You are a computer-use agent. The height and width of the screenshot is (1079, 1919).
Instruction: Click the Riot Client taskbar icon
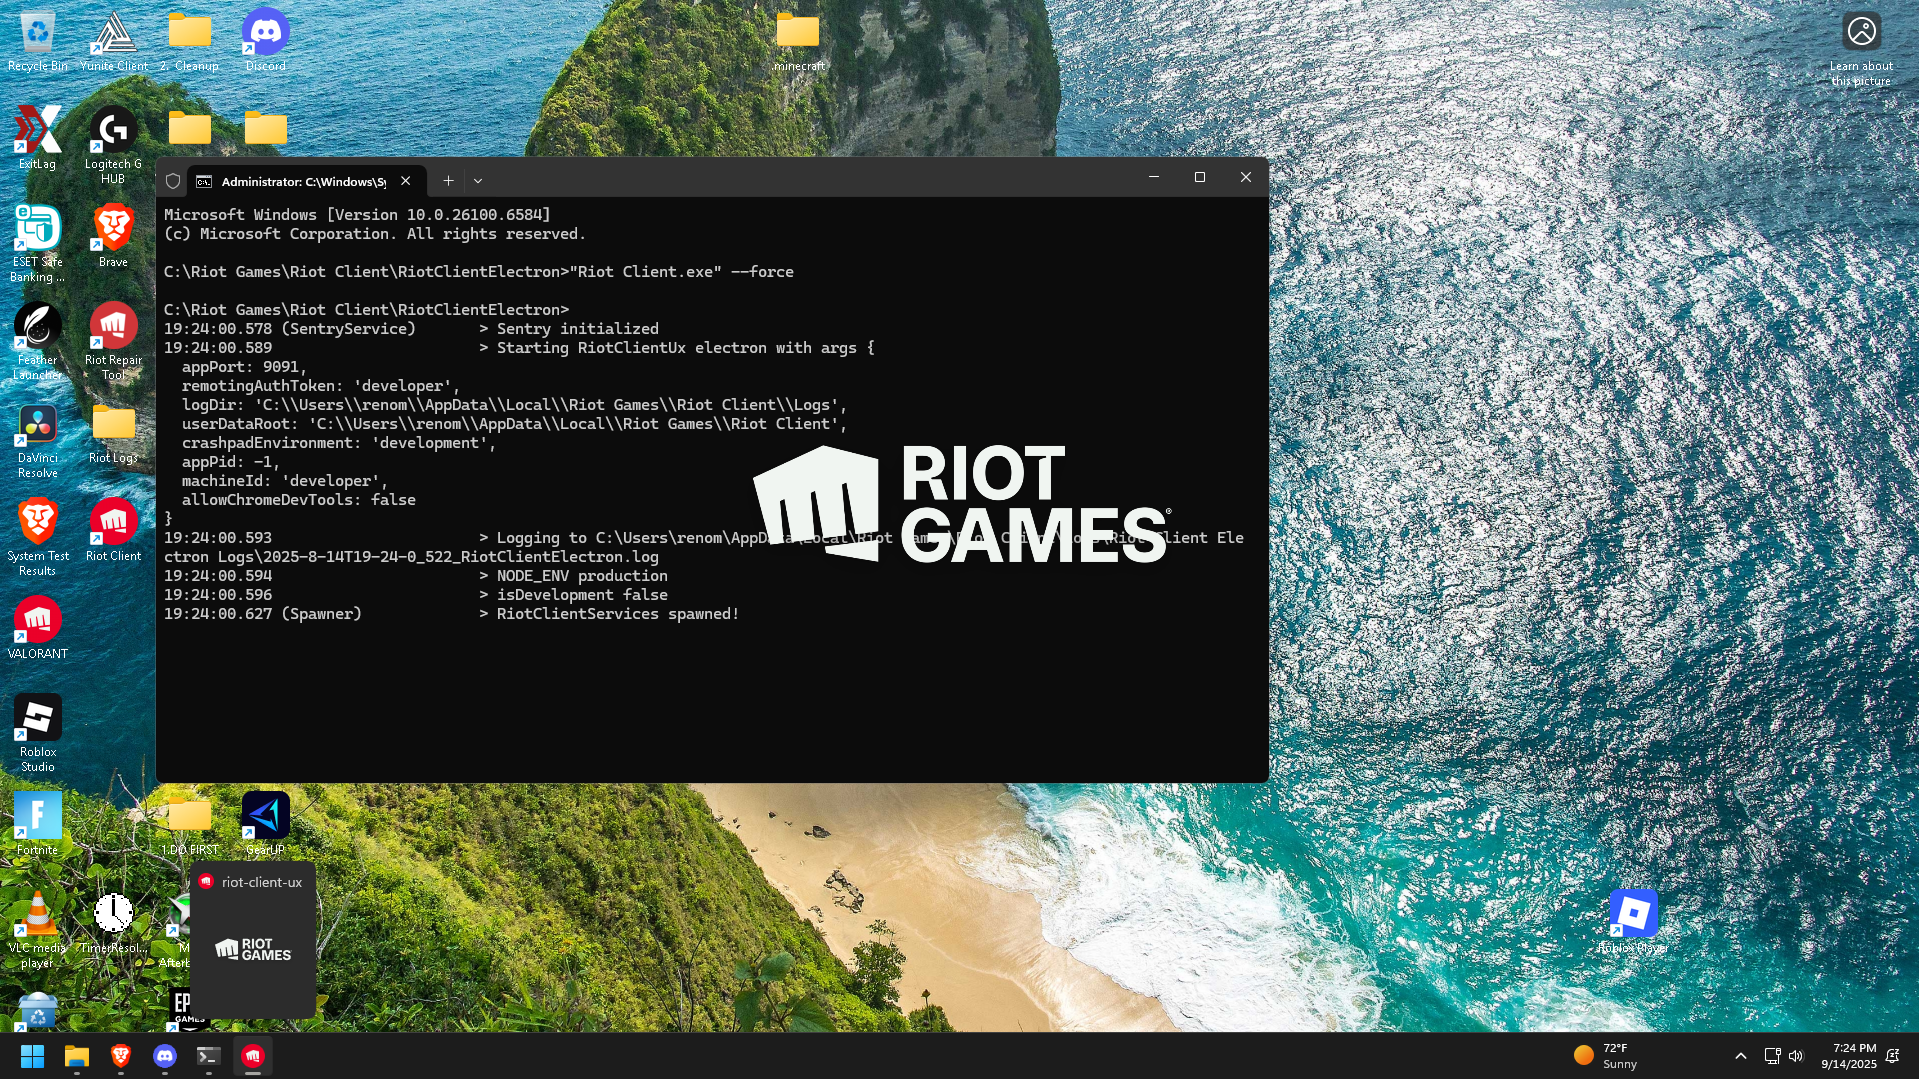pos(253,1056)
